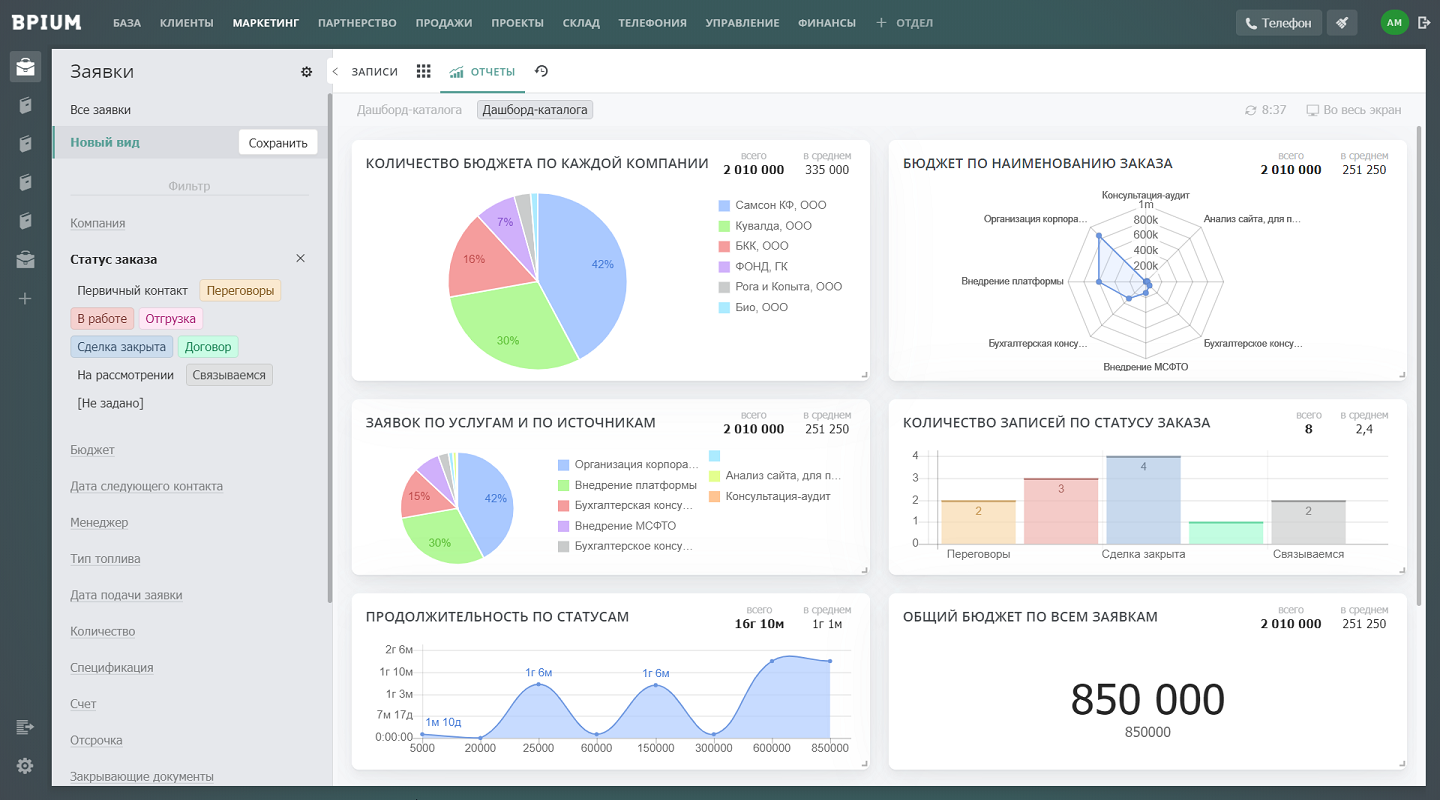The image size is (1440, 800).
Task: Toggle the В работе status filter
Action: pos(102,319)
